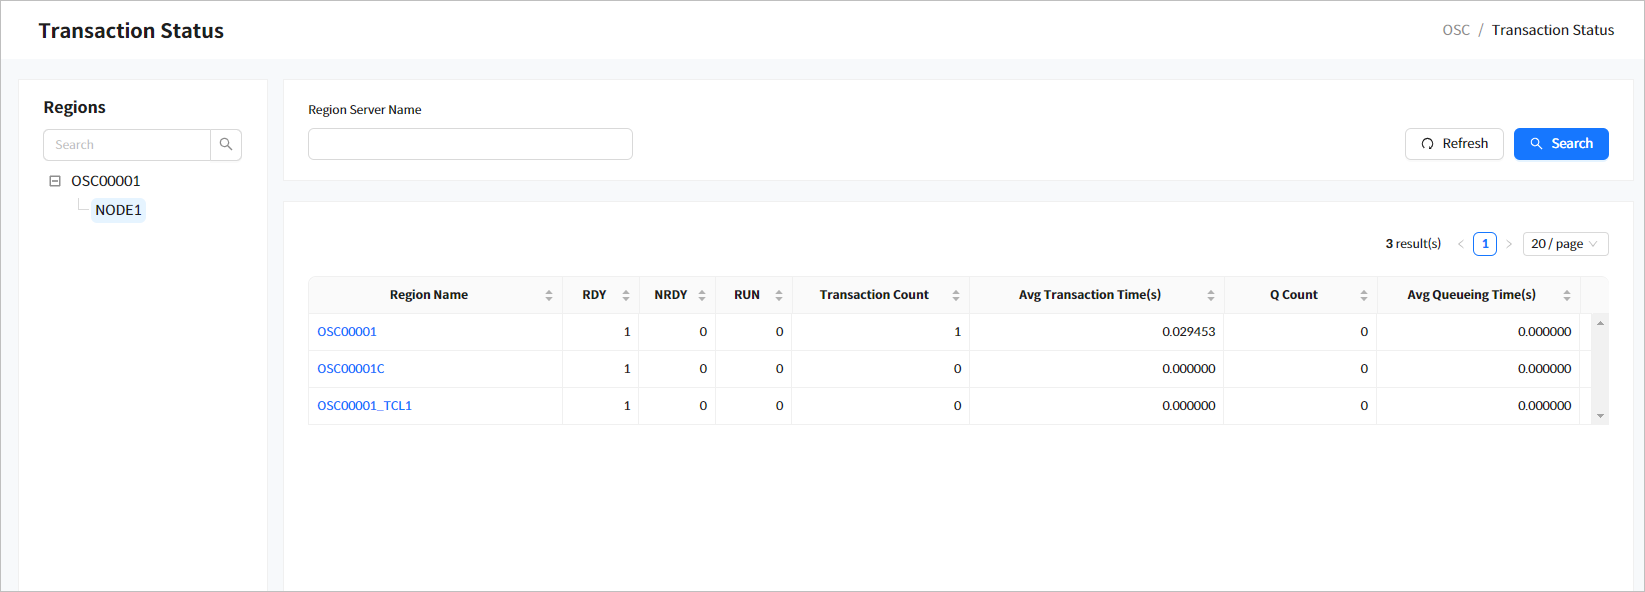Click the Regions search magnifier icon

point(226,145)
